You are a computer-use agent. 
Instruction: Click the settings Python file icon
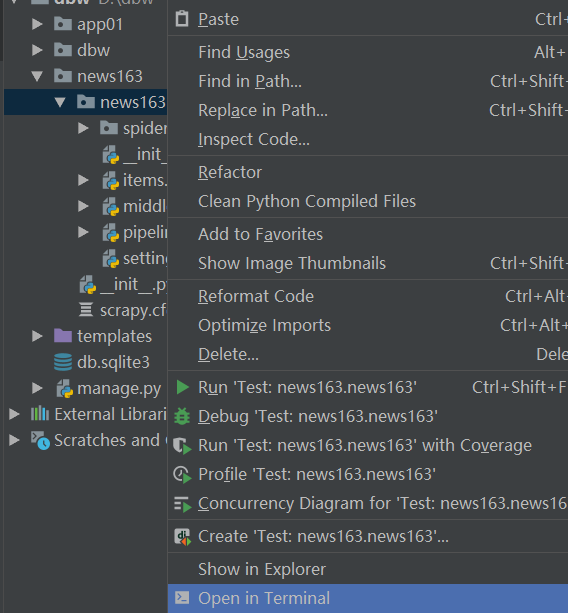coord(111,258)
